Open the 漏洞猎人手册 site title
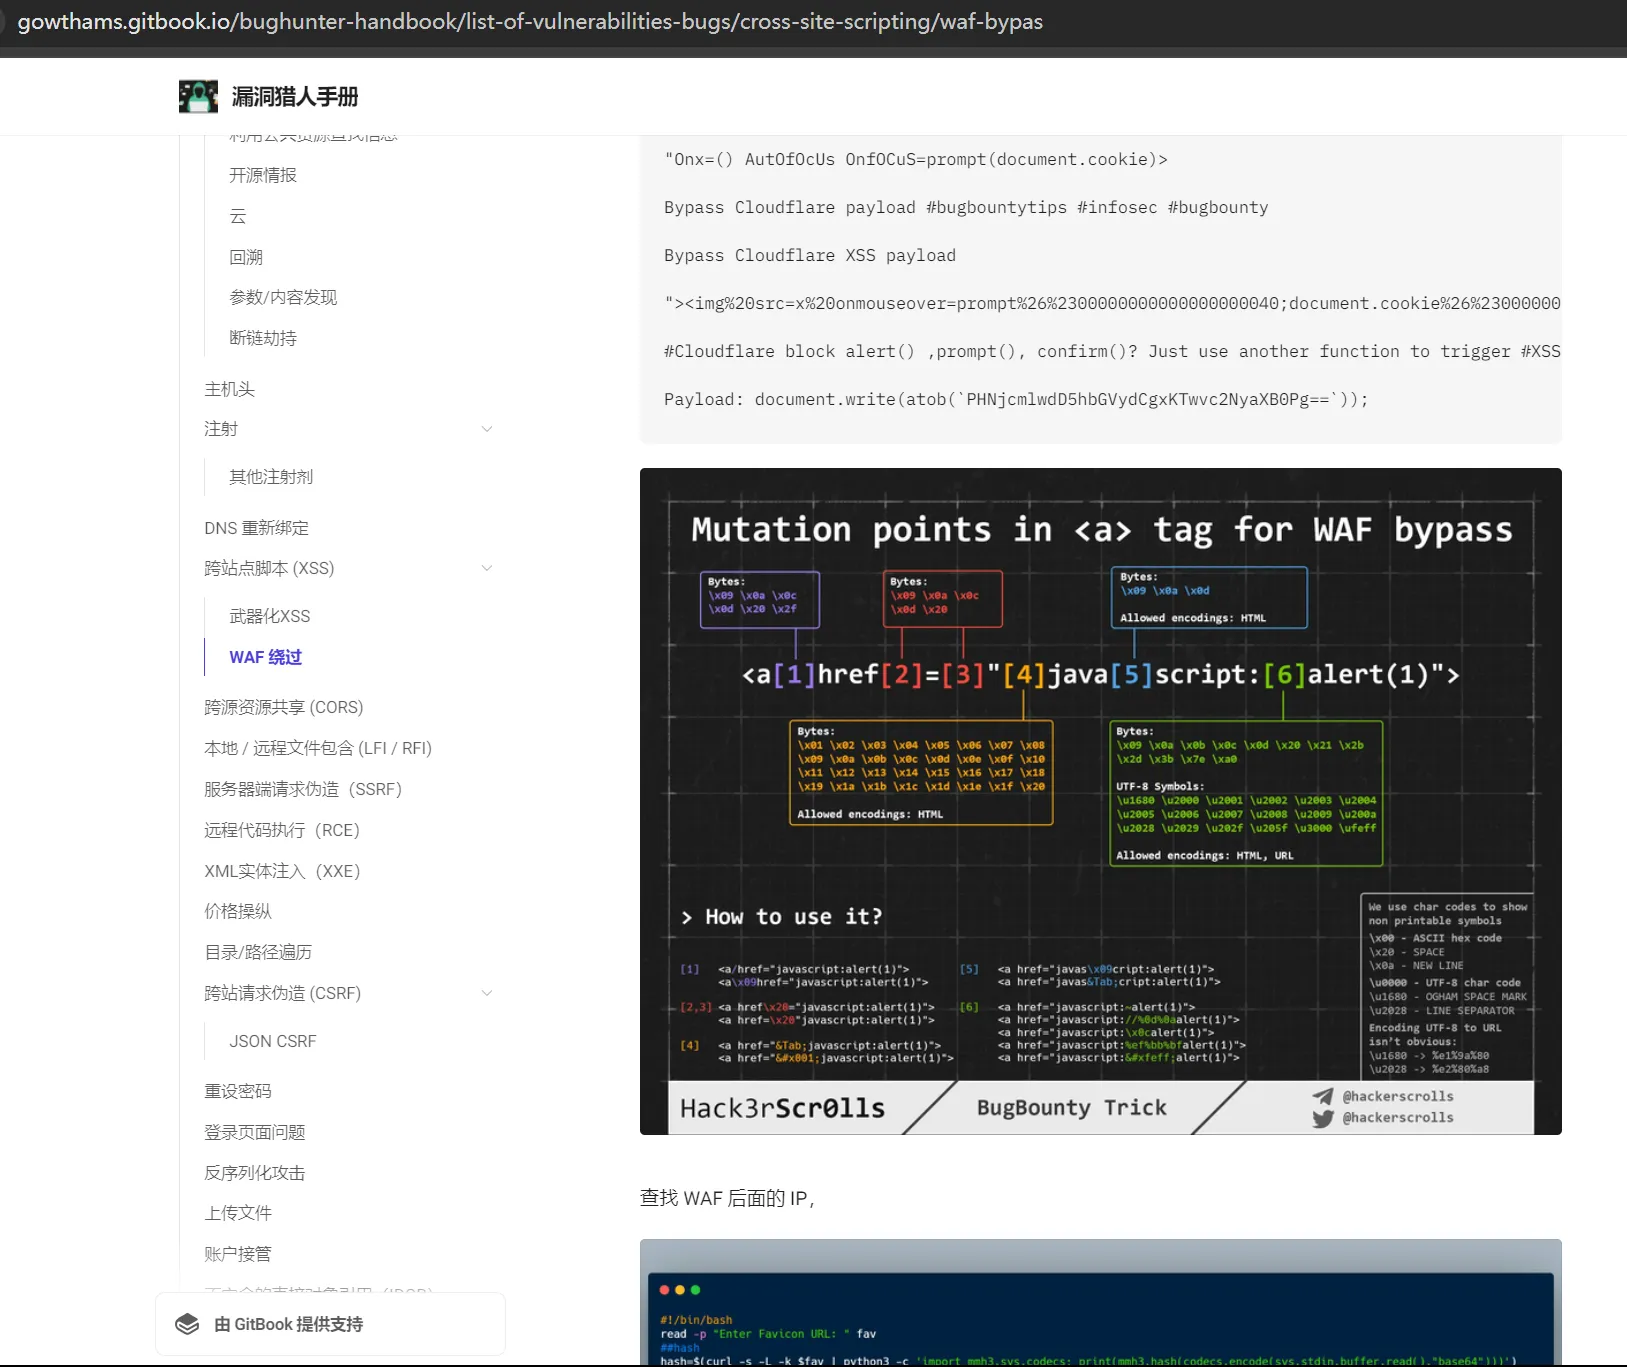The width and height of the screenshot is (1627, 1367). click(295, 97)
